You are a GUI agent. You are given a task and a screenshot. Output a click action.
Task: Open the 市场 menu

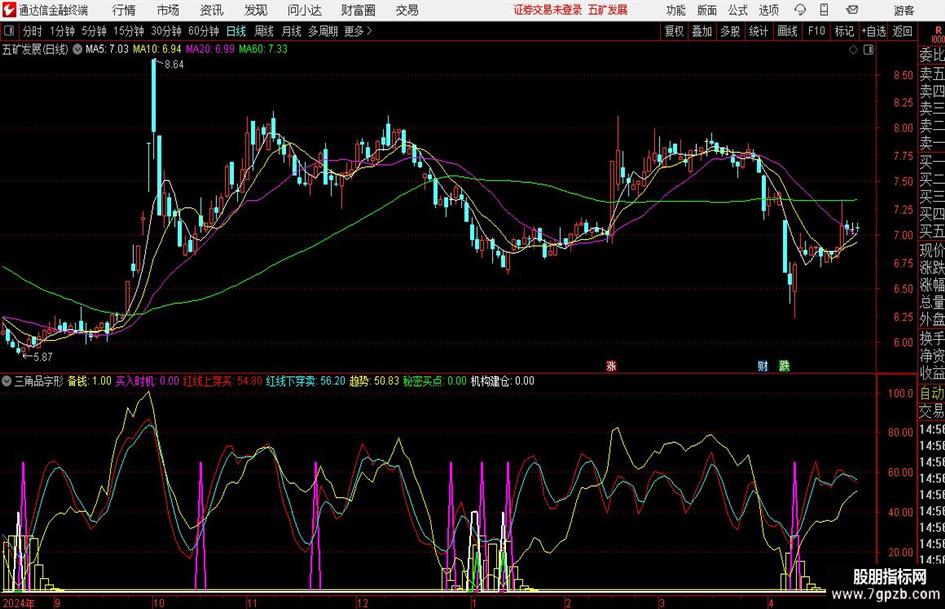[x=168, y=10]
